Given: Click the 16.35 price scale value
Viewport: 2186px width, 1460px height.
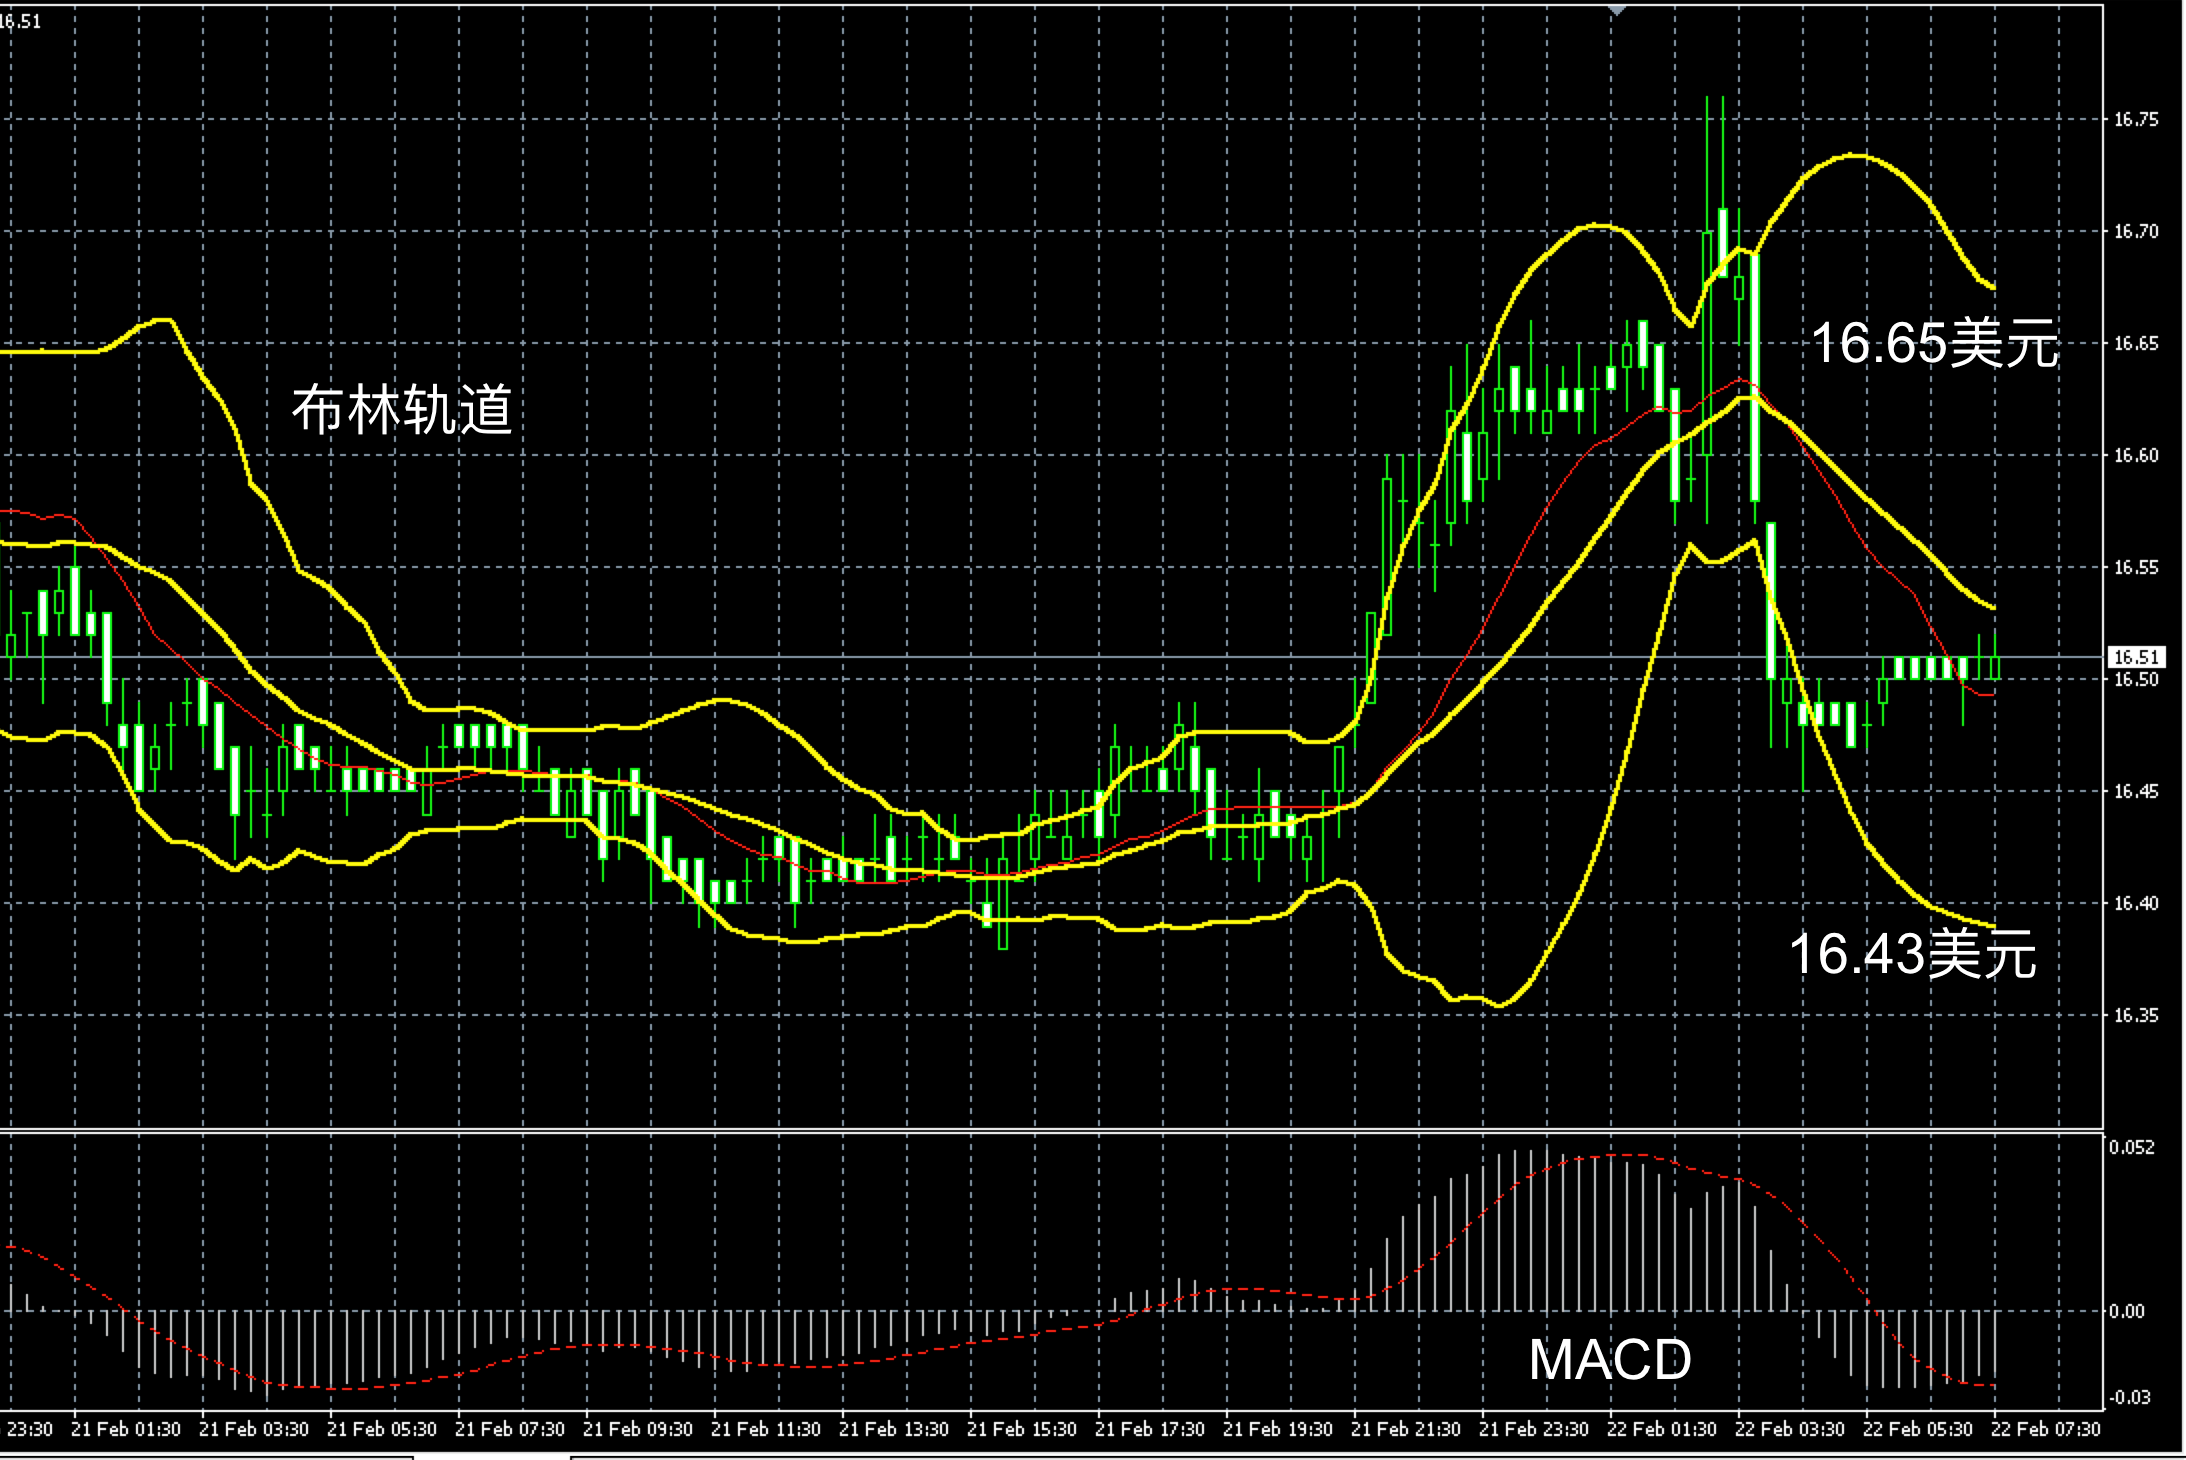Looking at the screenshot, I should 2136,1016.
